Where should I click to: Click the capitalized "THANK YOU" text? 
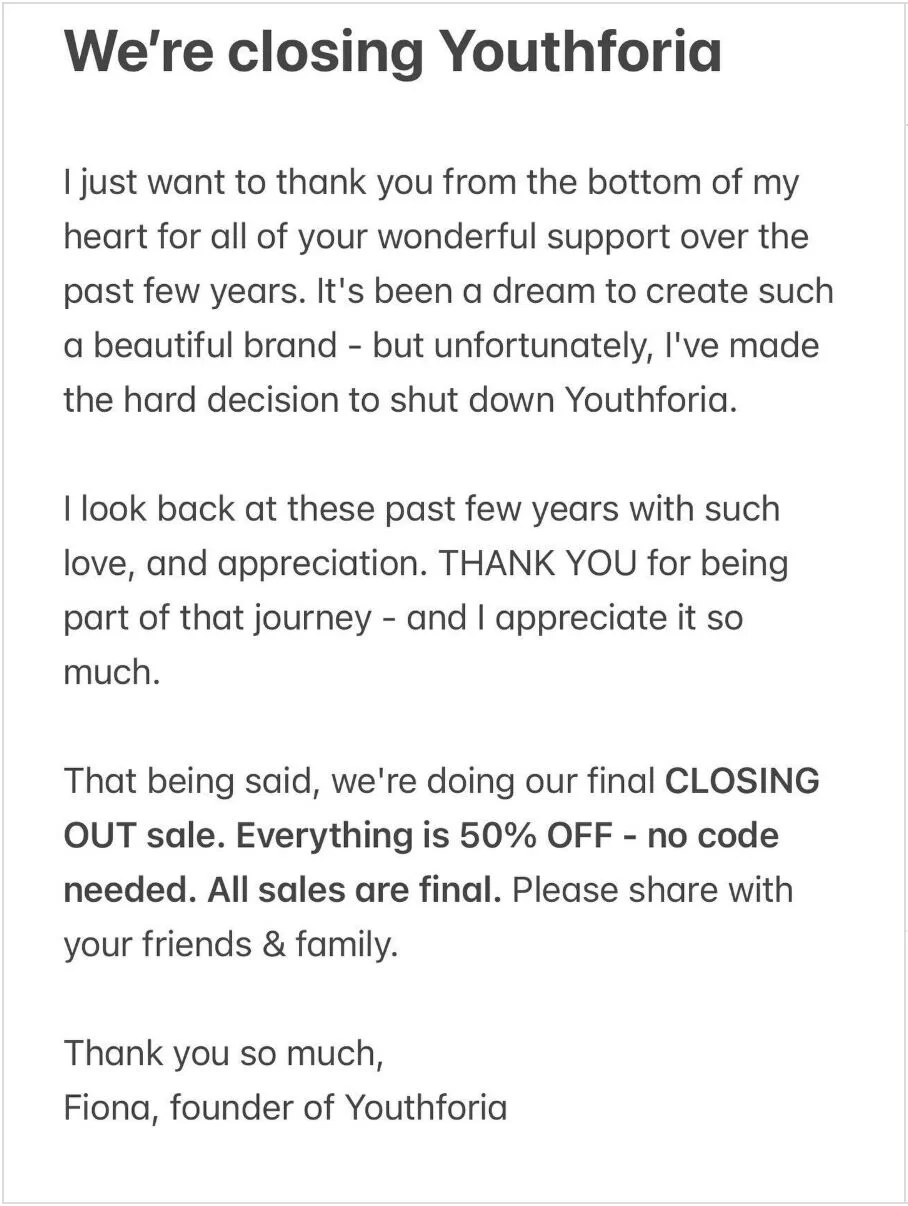point(538,564)
